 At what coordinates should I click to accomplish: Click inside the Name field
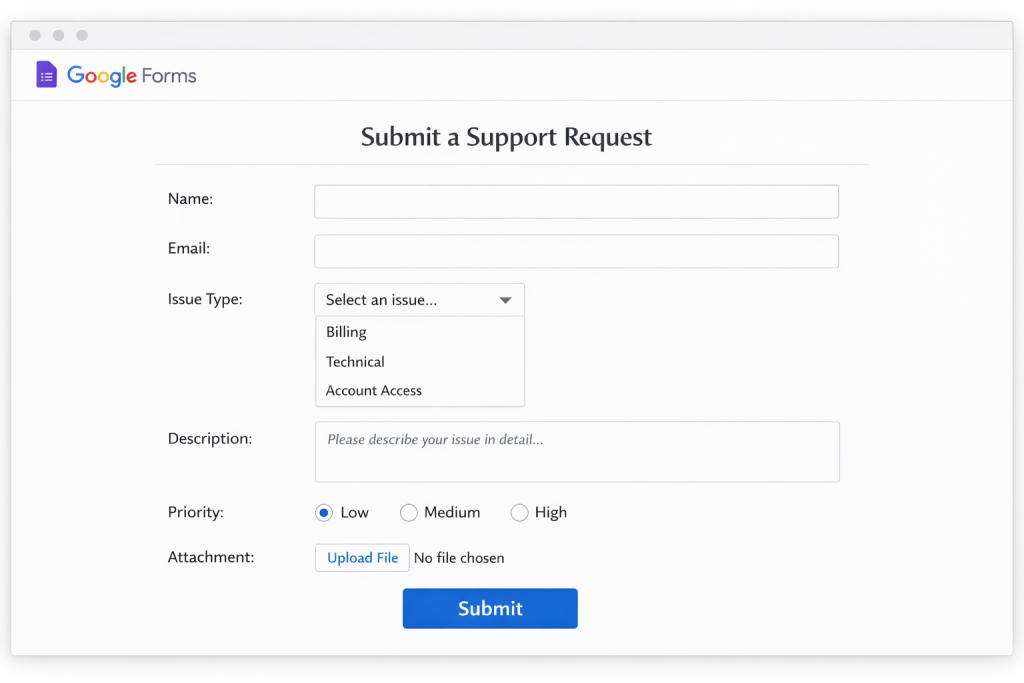[x=576, y=201]
